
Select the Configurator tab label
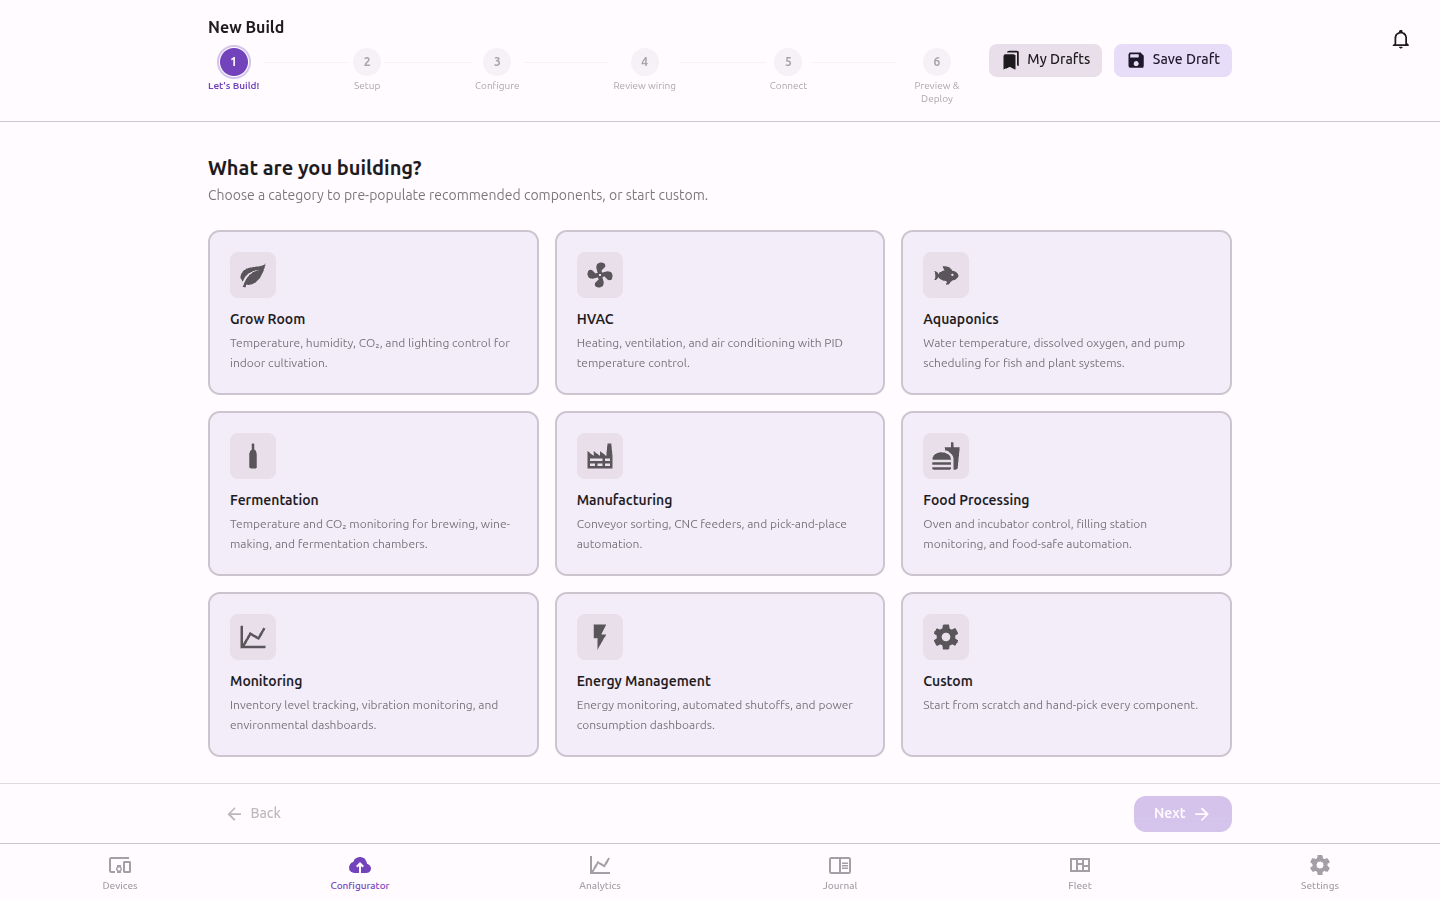pos(360,886)
